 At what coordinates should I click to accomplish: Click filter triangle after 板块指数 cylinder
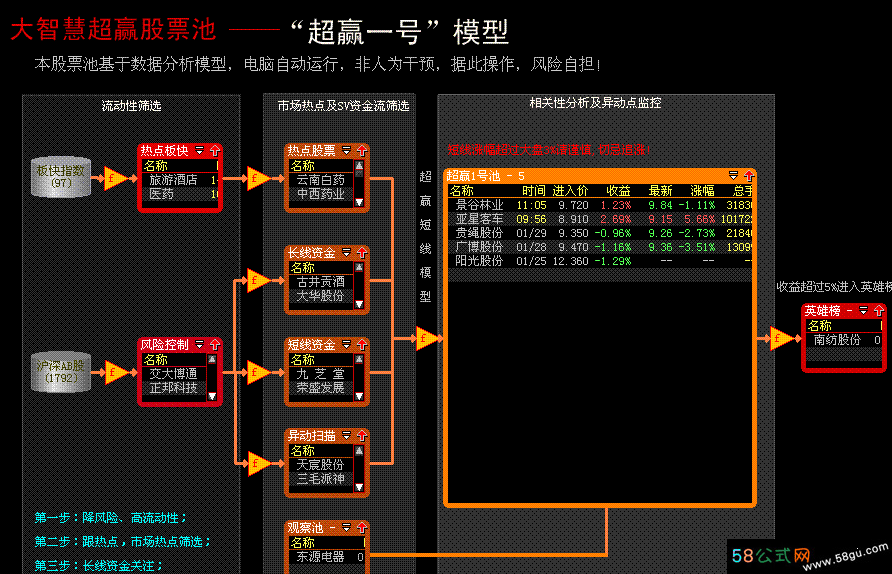[x=114, y=179]
